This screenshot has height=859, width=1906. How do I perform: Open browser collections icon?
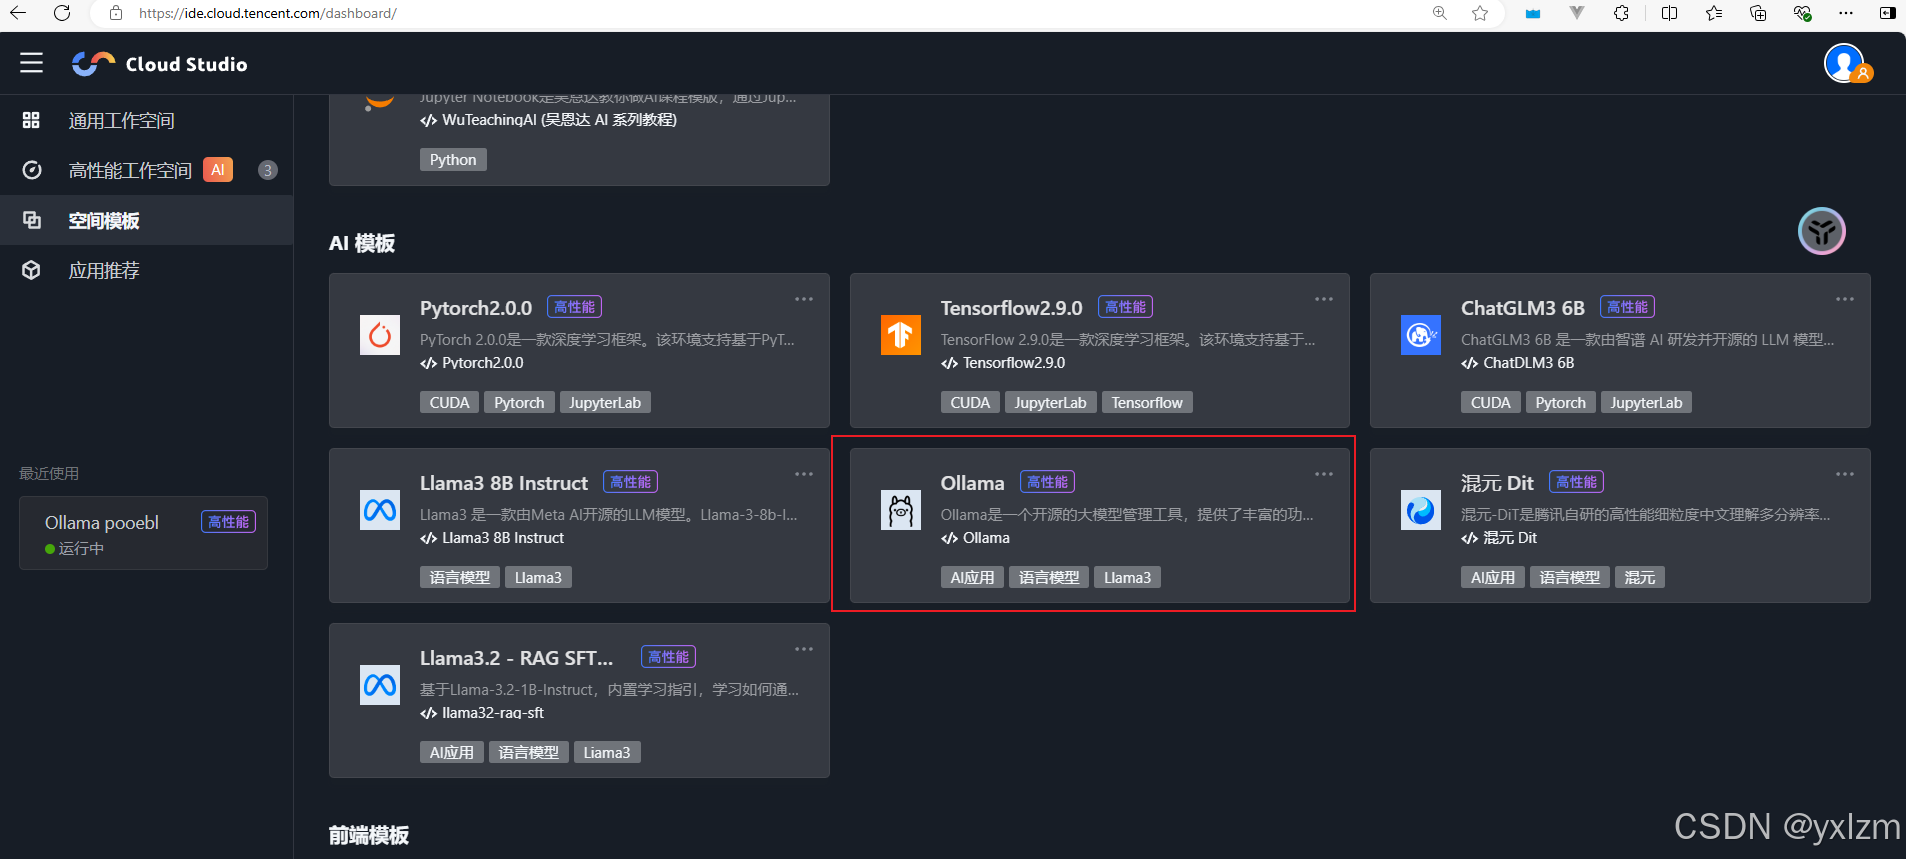click(x=1758, y=13)
